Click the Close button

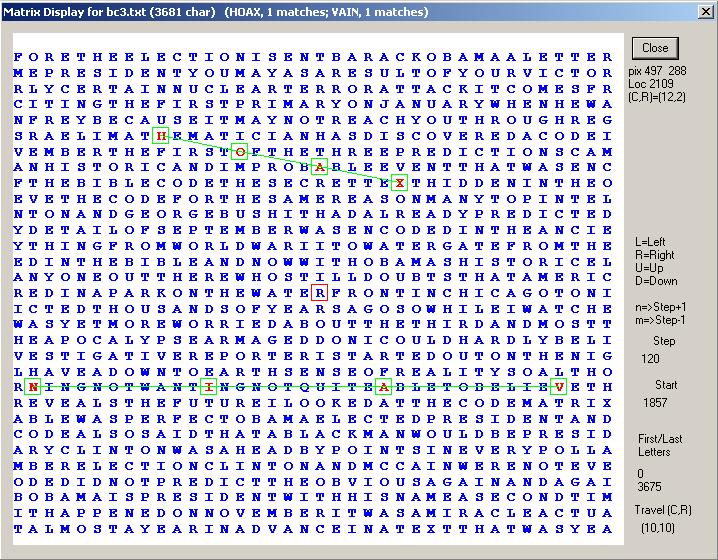pos(655,48)
